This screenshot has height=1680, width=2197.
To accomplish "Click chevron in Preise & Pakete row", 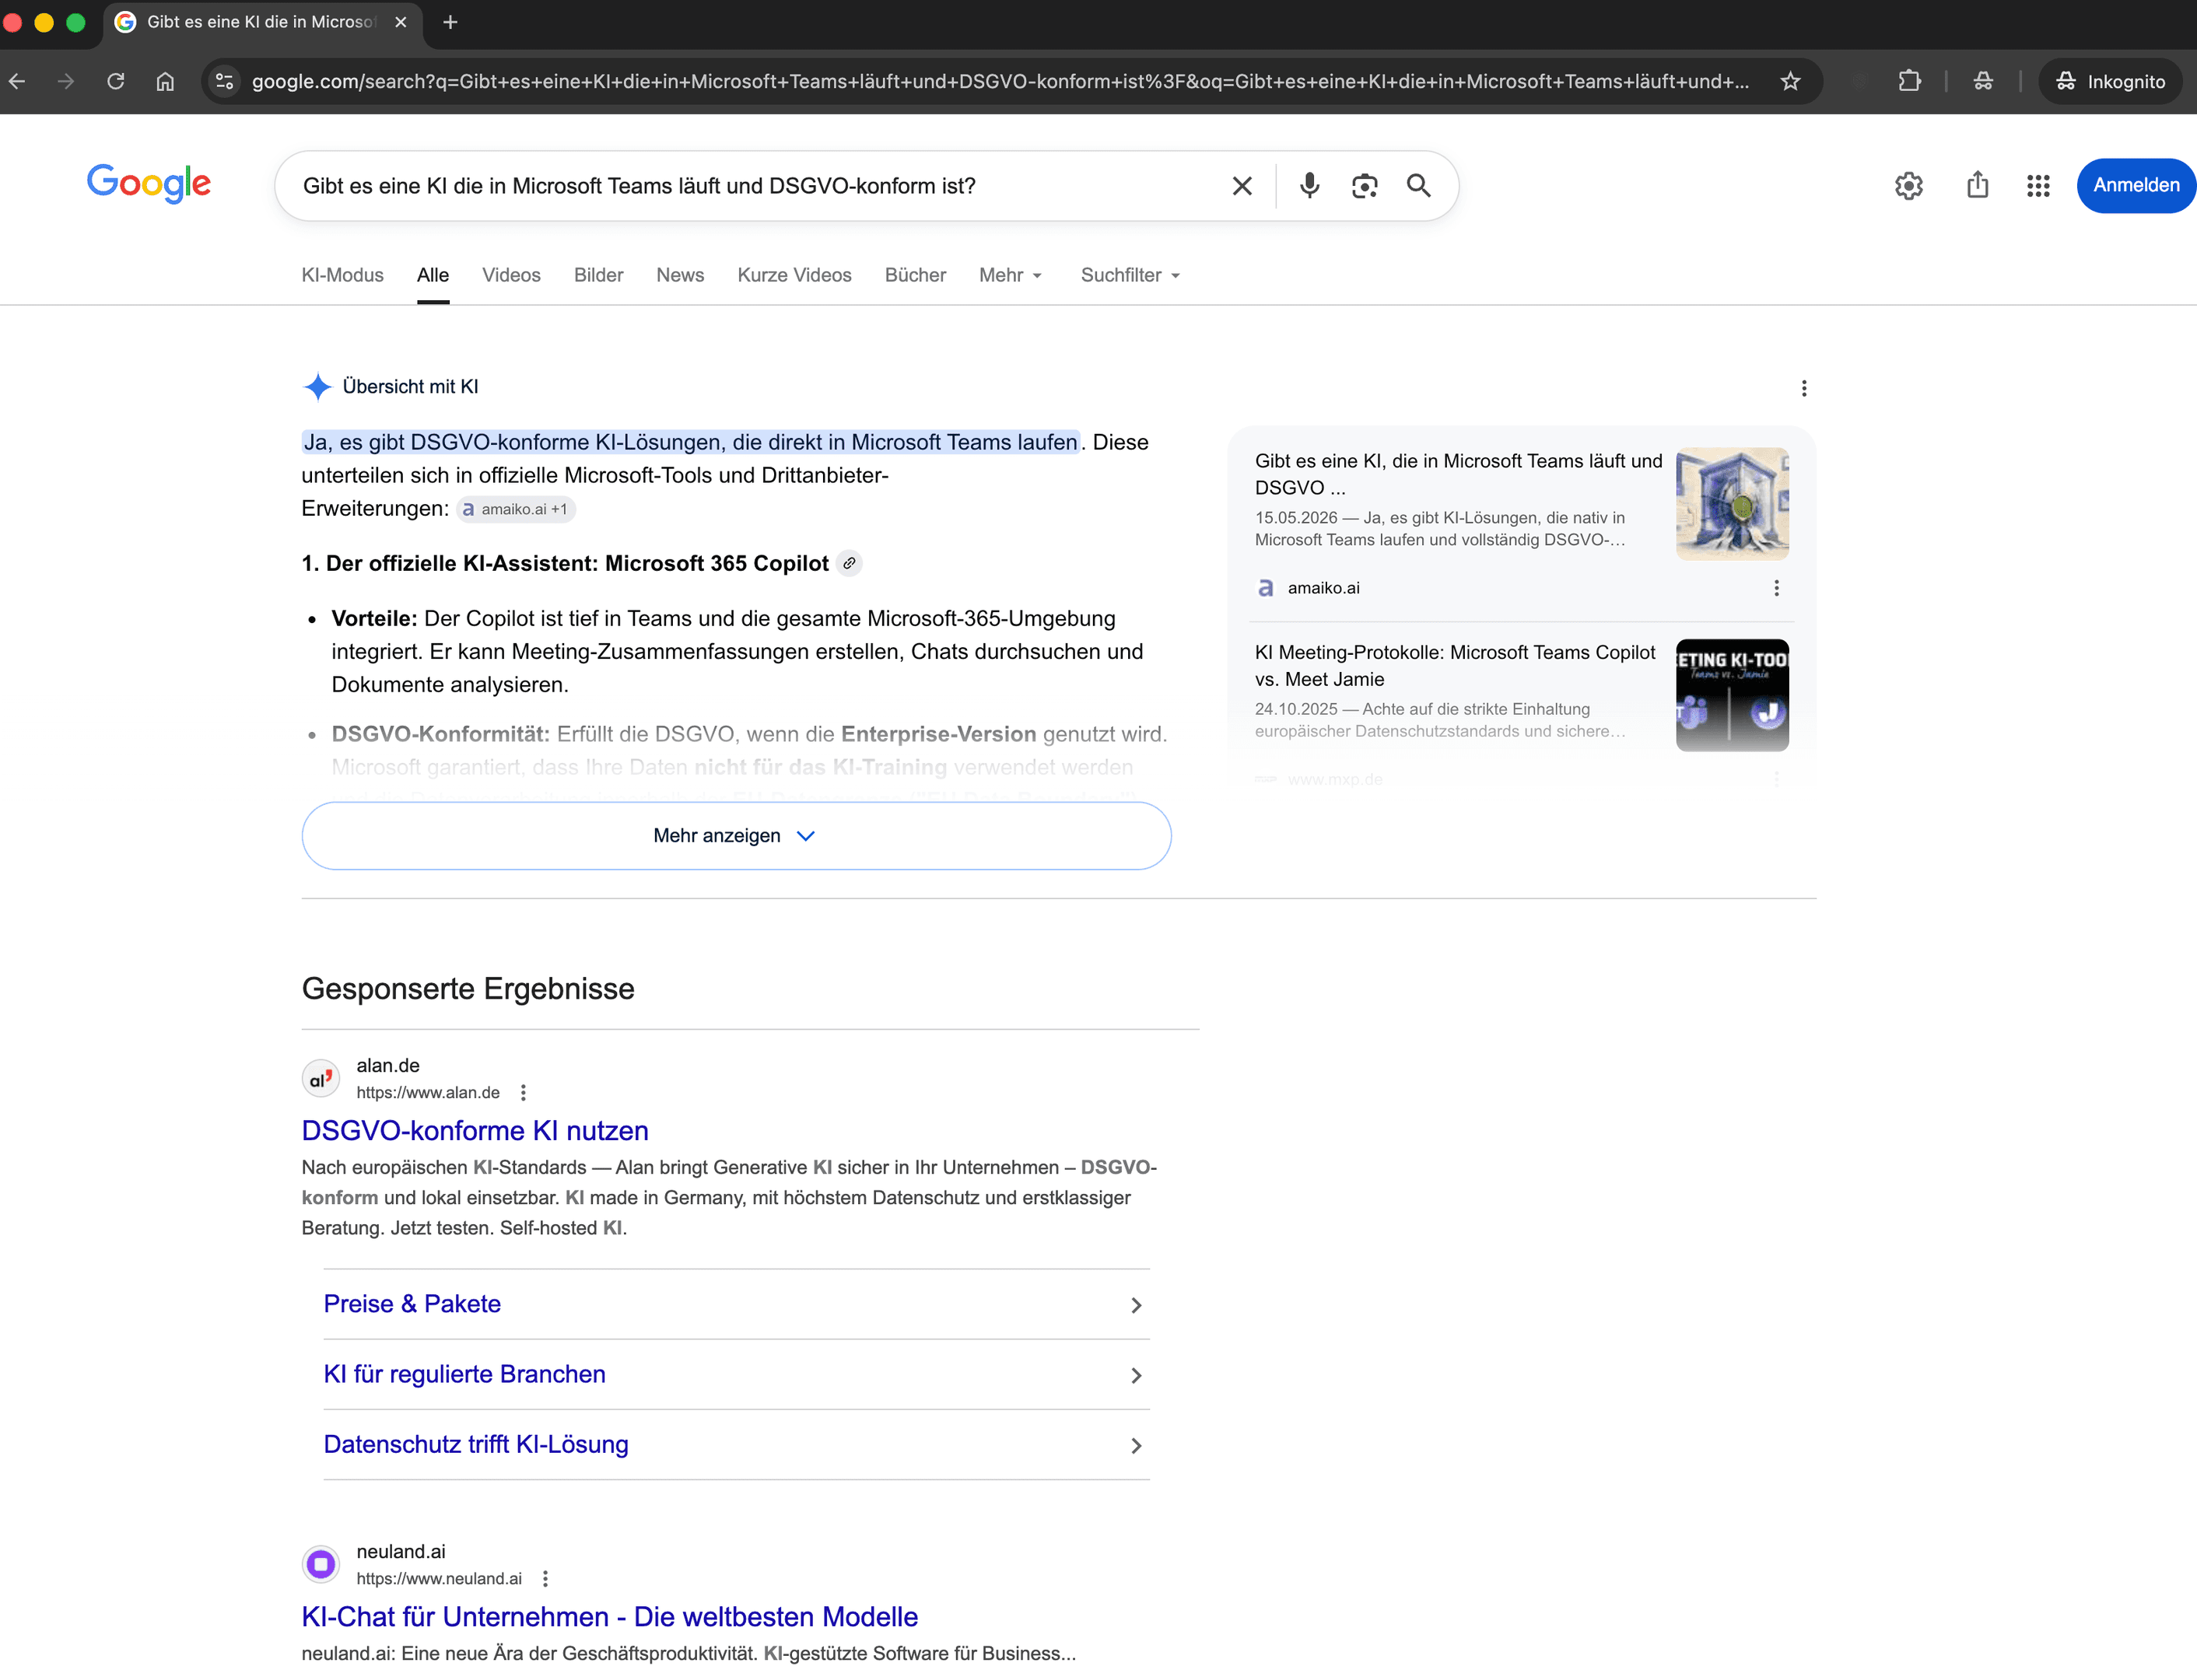I will click(x=1136, y=1305).
